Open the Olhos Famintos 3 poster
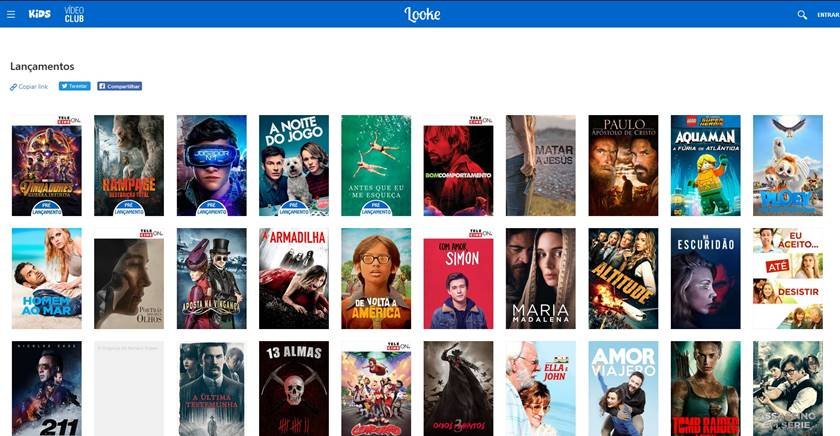 click(x=459, y=389)
